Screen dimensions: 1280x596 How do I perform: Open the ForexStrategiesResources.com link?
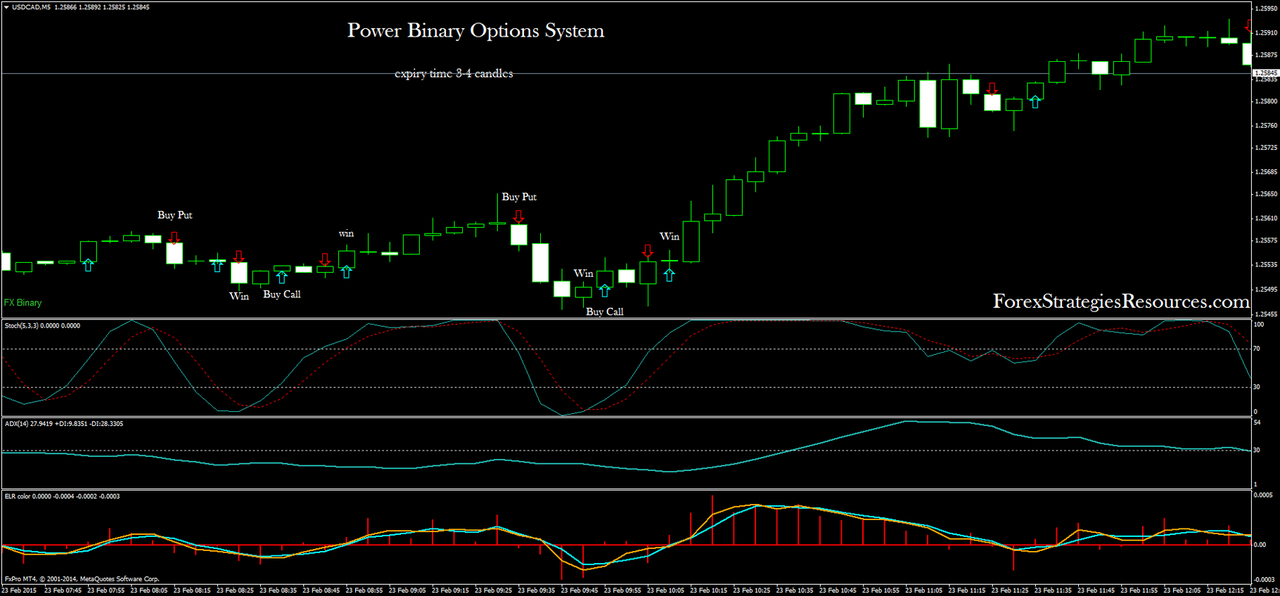1120,300
